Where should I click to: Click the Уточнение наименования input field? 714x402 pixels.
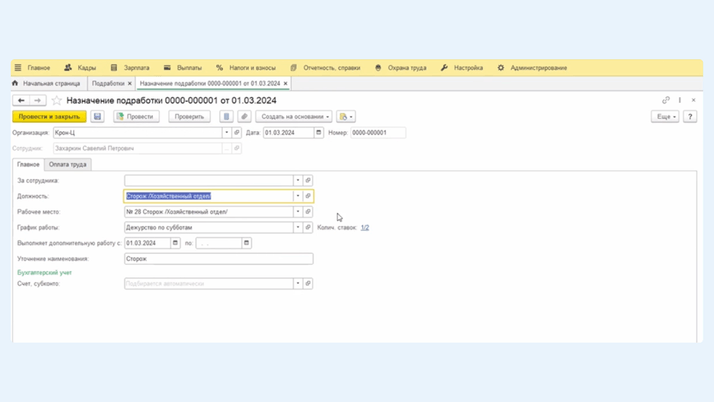(218, 259)
